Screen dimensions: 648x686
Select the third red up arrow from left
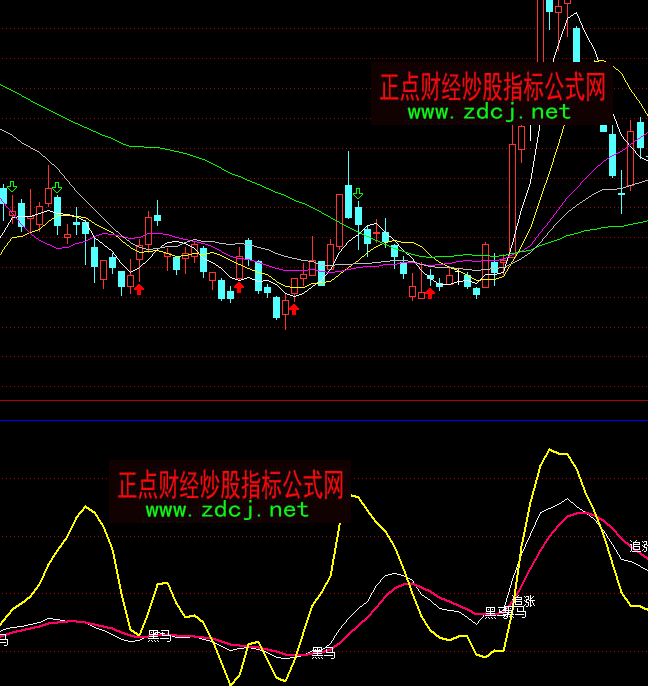point(294,307)
